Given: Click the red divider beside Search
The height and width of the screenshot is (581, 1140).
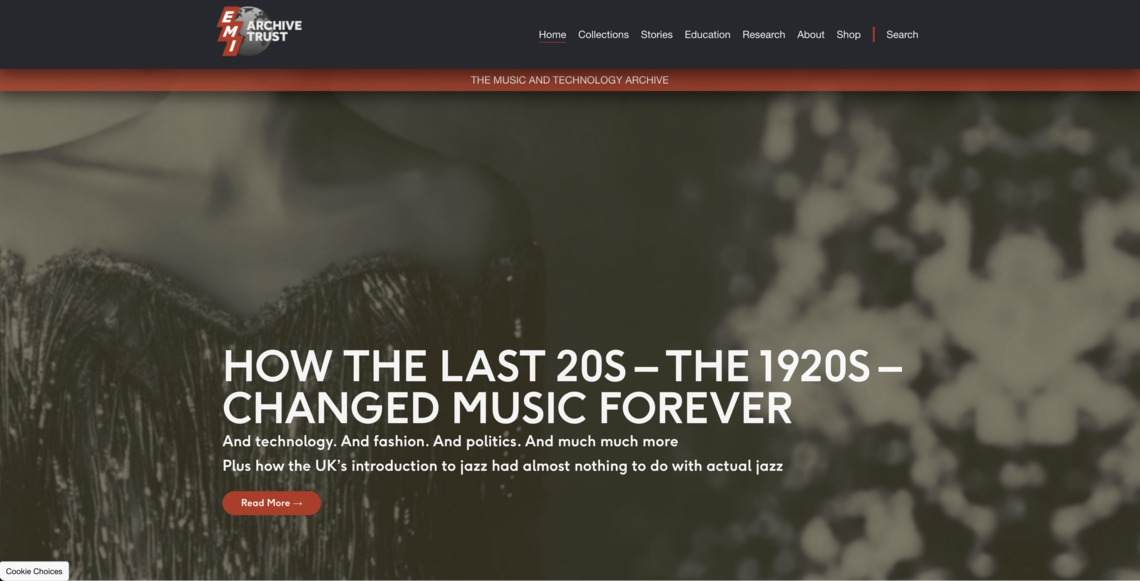Looking at the screenshot, I should pyautogui.click(x=873, y=34).
